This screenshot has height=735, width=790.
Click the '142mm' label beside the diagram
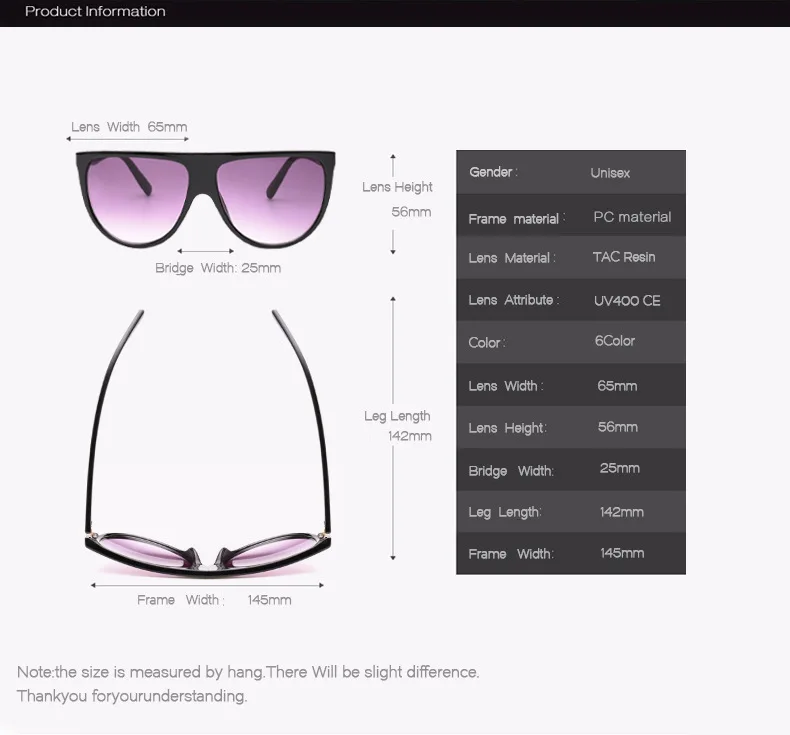410,436
